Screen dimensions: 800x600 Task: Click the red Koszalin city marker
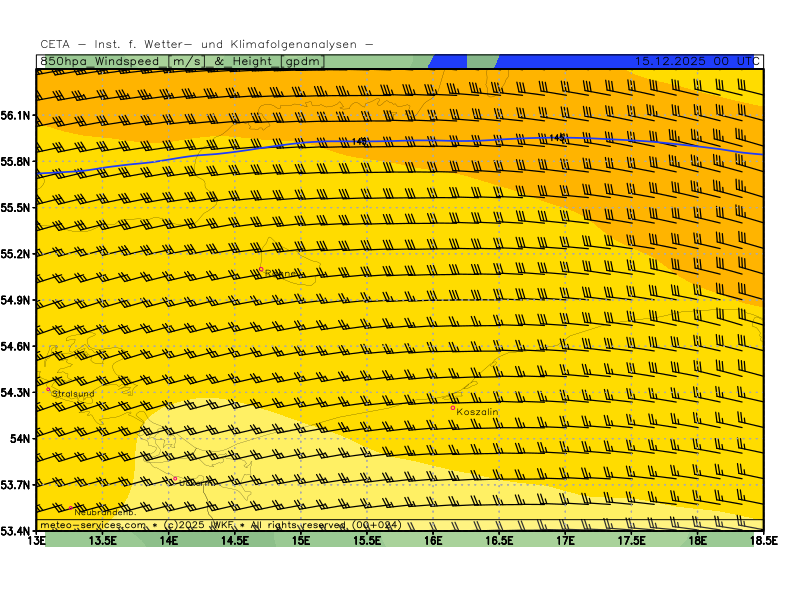(x=453, y=407)
